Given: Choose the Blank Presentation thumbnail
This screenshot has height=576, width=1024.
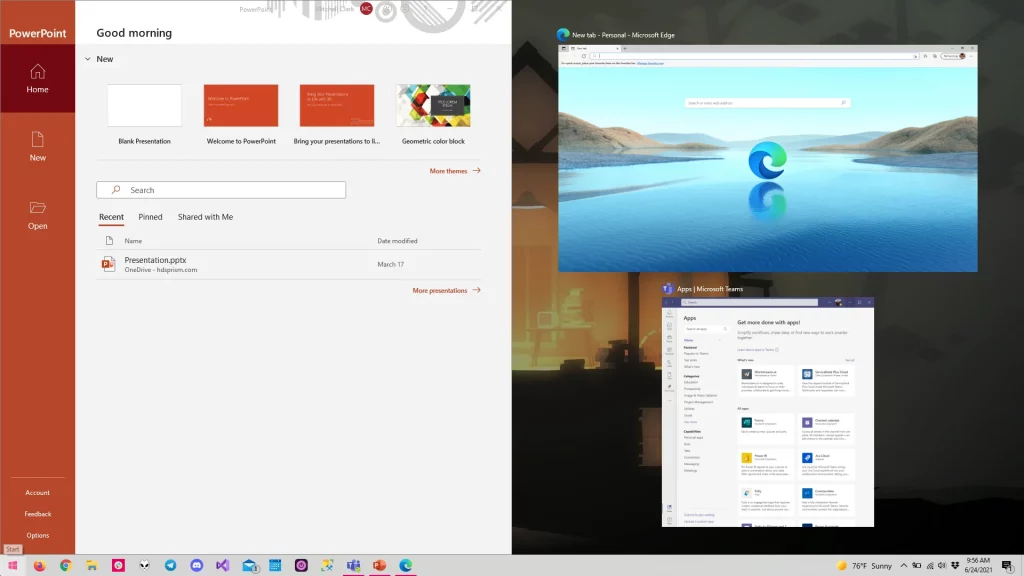Looking at the screenshot, I should [144, 106].
